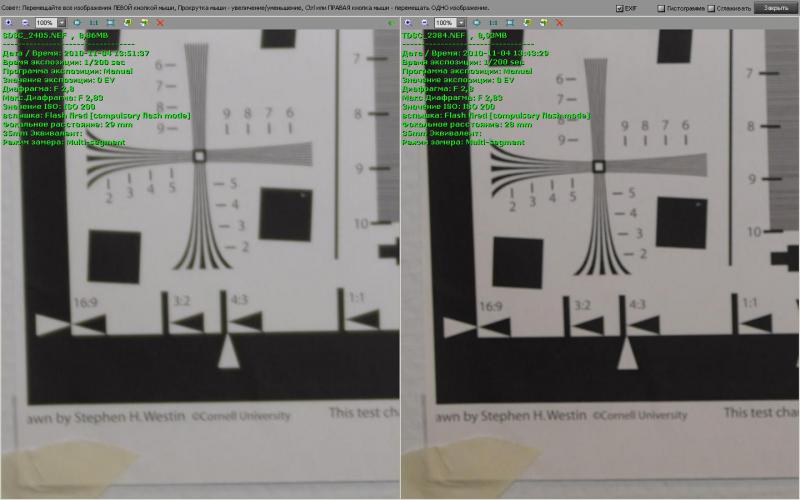Click the 100% zoom field in left panel
The height and width of the screenshot is (500, 800).
pyautogui.click(x=46, y=23)
